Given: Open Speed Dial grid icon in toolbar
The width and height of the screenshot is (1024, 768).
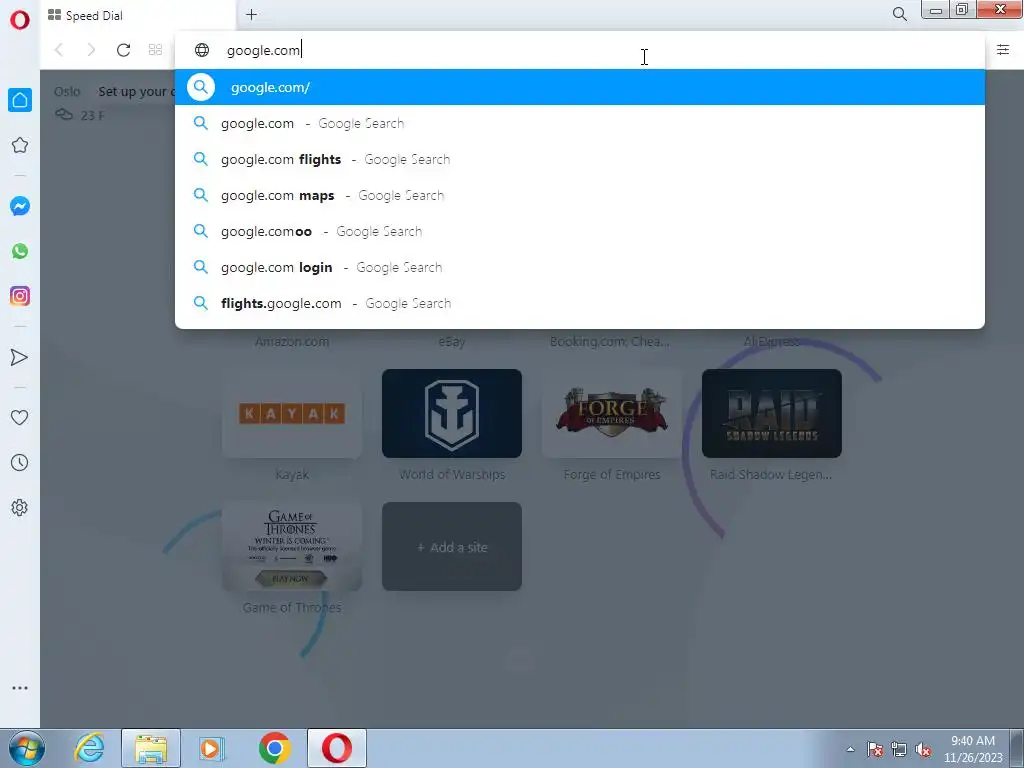Looking at the screenshot, I should point(155,50).
